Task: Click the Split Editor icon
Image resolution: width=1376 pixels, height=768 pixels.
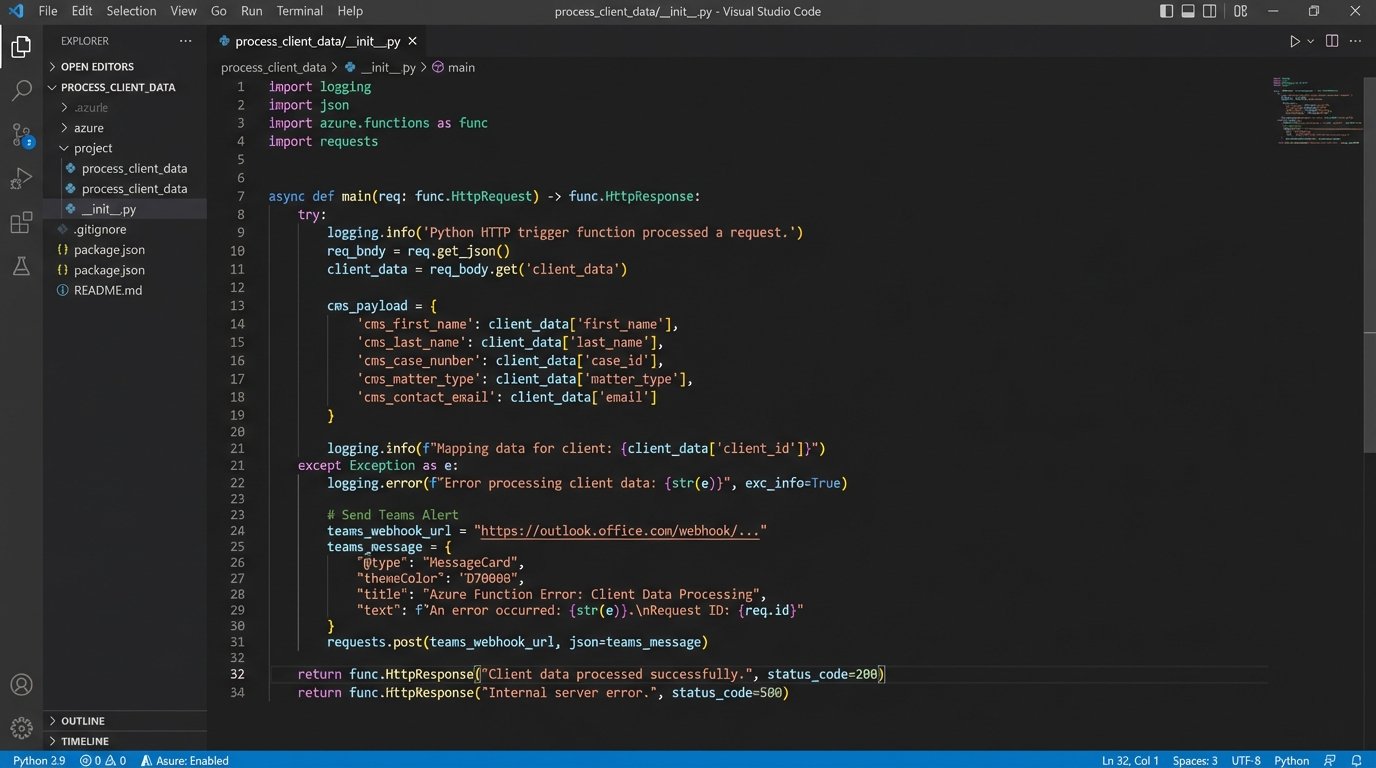Action: [1331, 41]
